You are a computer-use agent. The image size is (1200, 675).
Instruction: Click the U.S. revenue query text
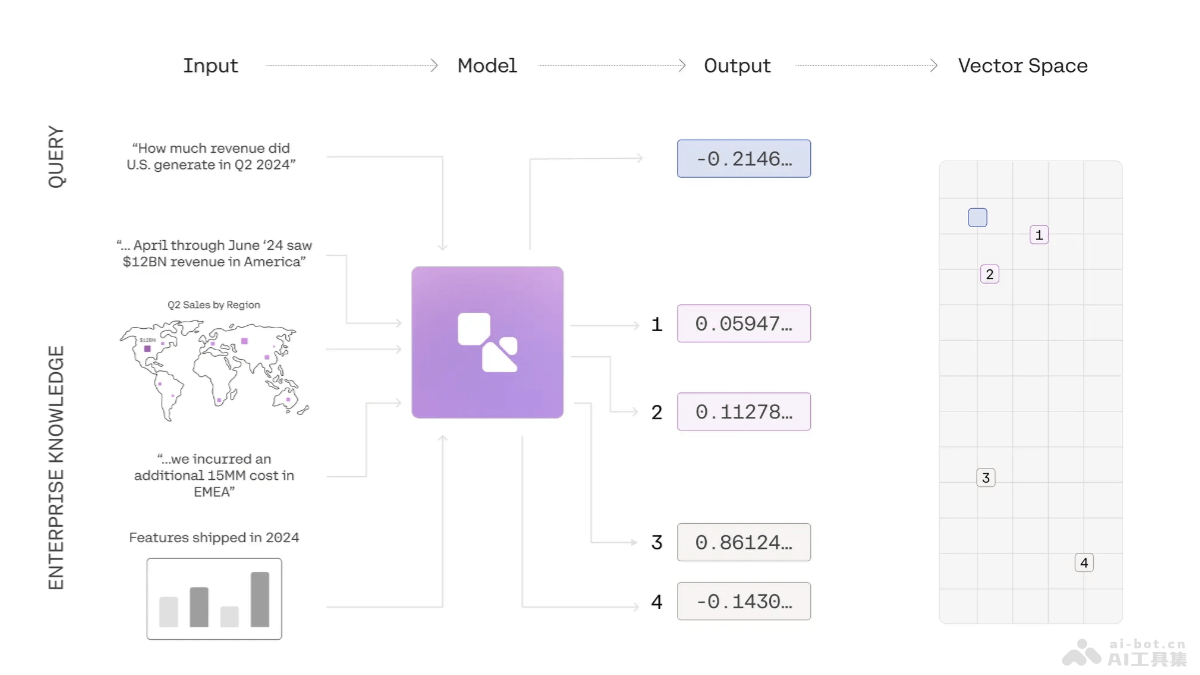pos(211,157)
